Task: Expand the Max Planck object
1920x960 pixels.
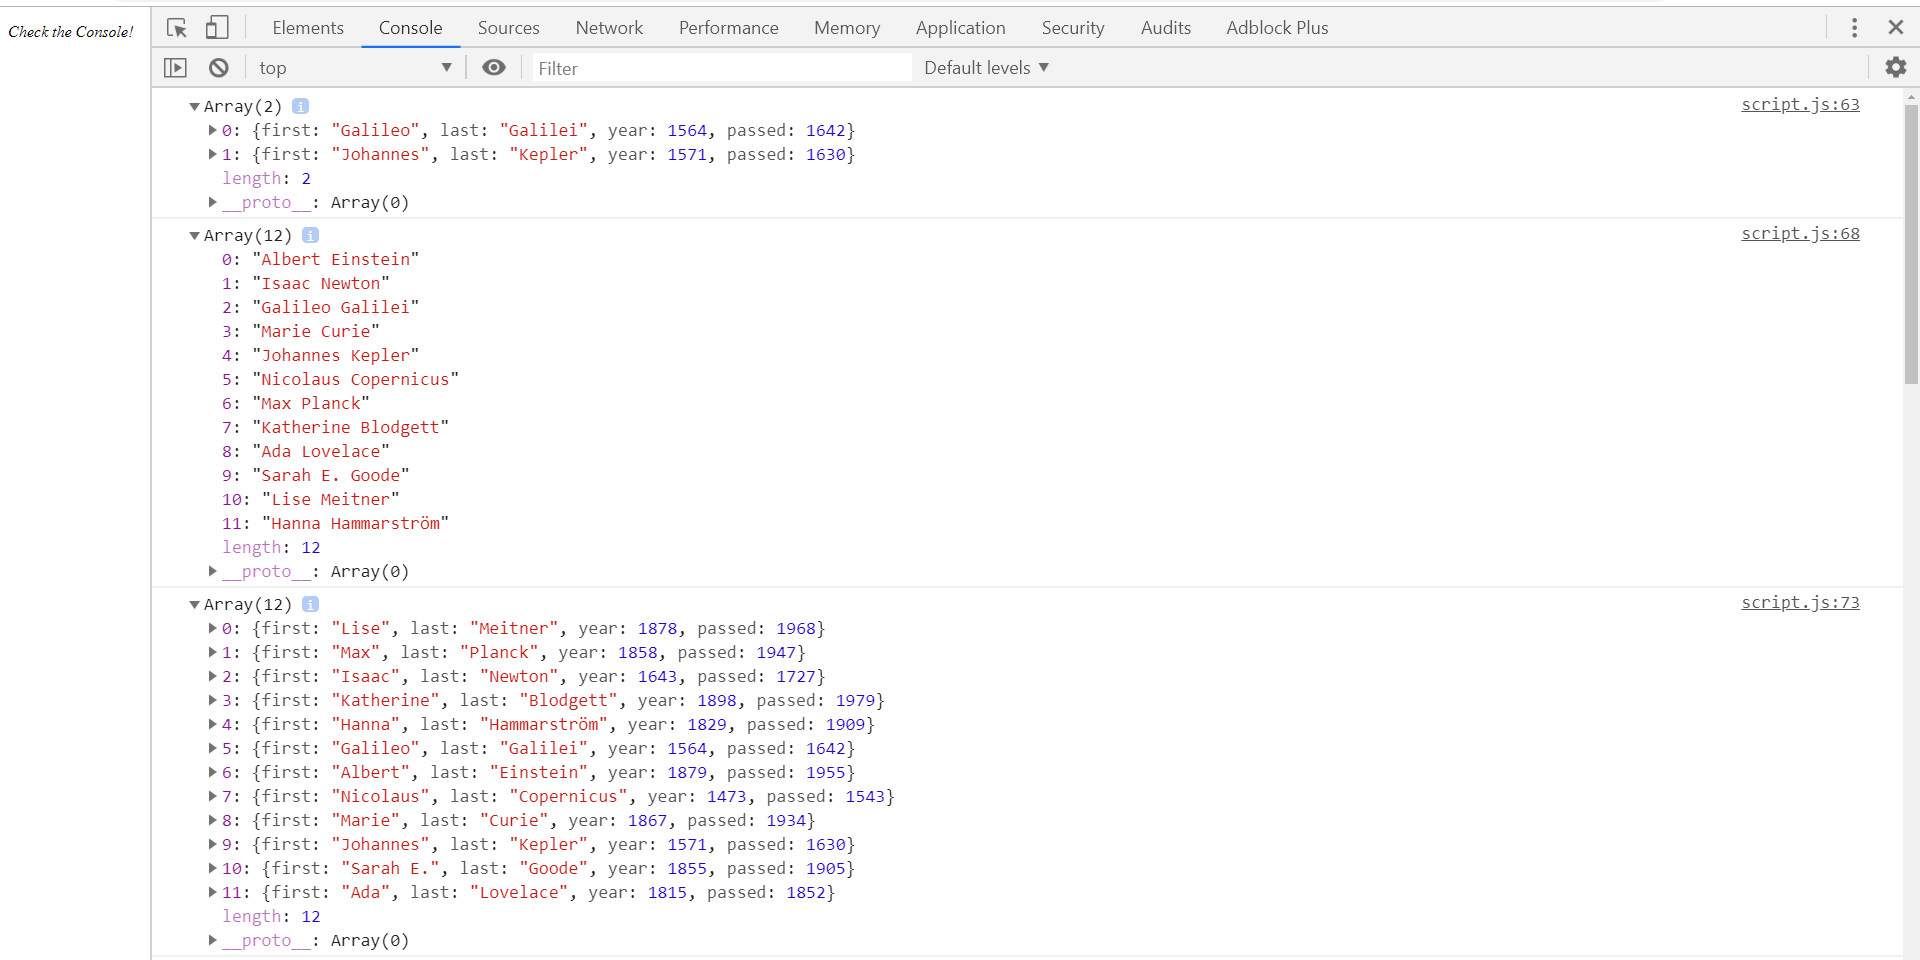Action: pos(212,652)
